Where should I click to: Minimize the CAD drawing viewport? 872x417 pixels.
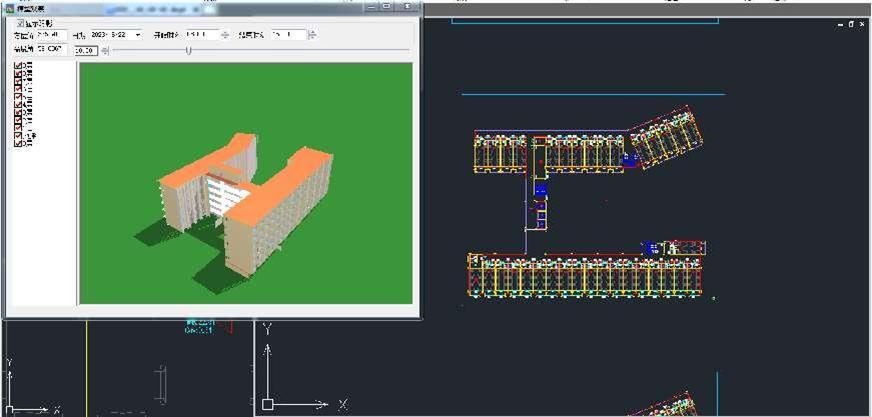(x=840, y=24)
